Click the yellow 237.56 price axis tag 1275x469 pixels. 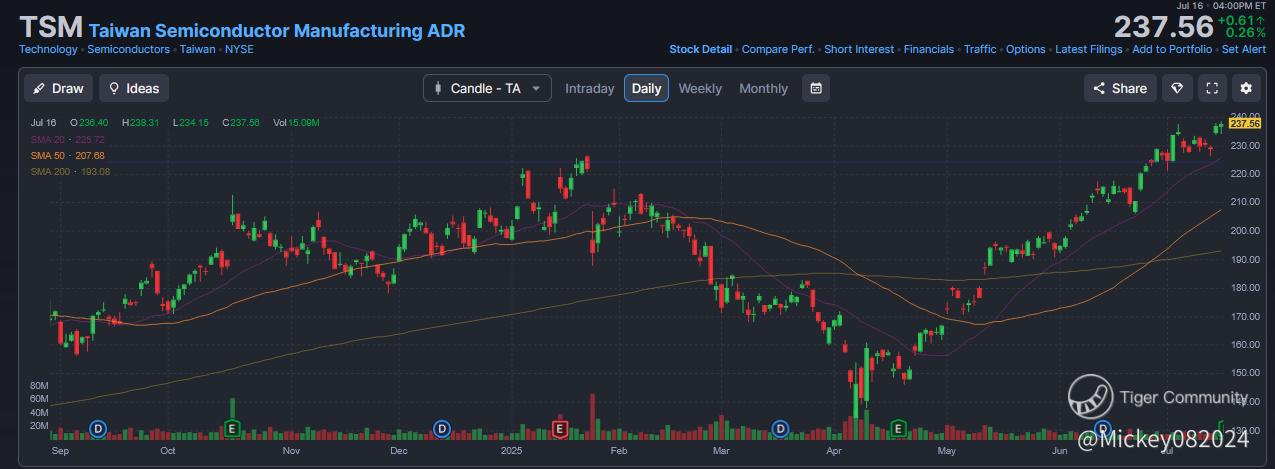point(1245,124)
